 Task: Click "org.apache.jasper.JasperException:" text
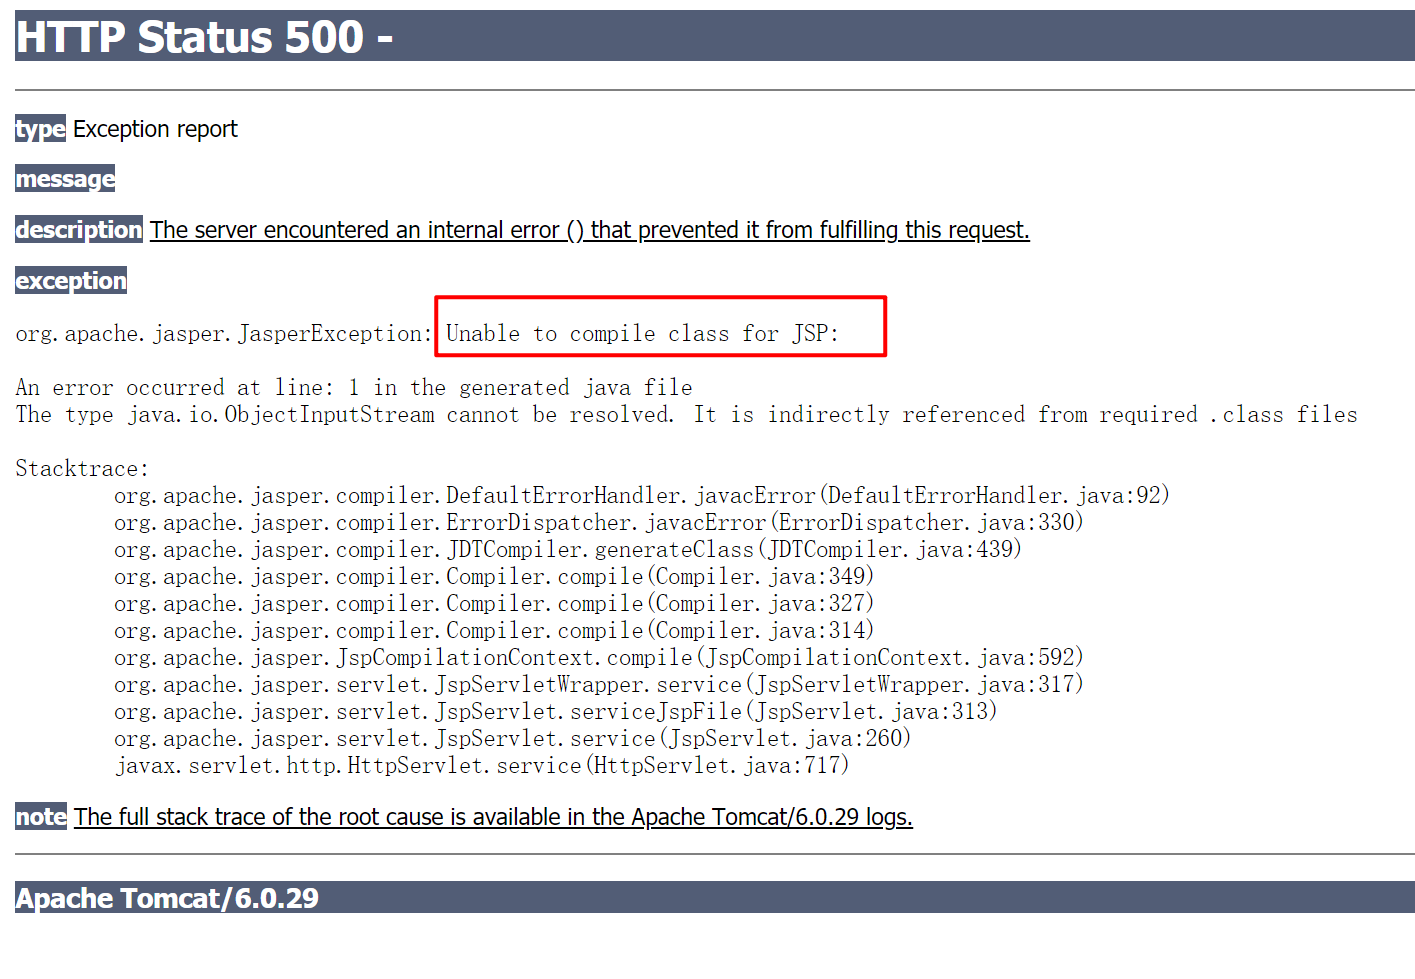coord(224,334)
